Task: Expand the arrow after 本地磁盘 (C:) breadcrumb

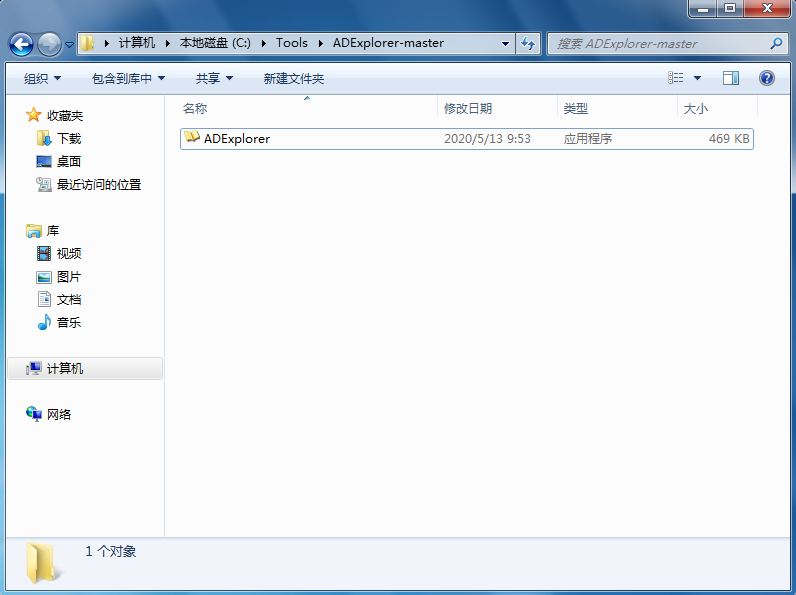Action: click(263, 44)
